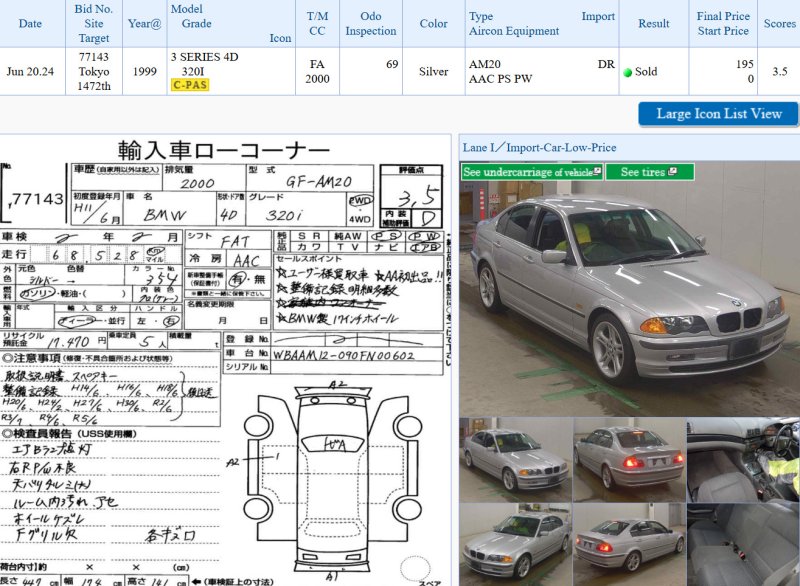800x586 pixels.
Task: Click the type code AM20
Action: 485,64
